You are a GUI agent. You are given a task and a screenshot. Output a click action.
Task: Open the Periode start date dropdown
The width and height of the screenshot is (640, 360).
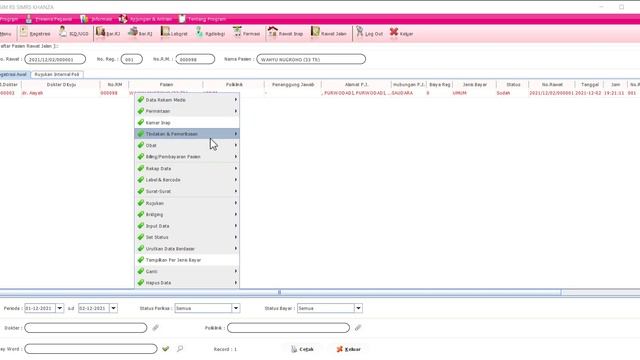tap(60, 308)
